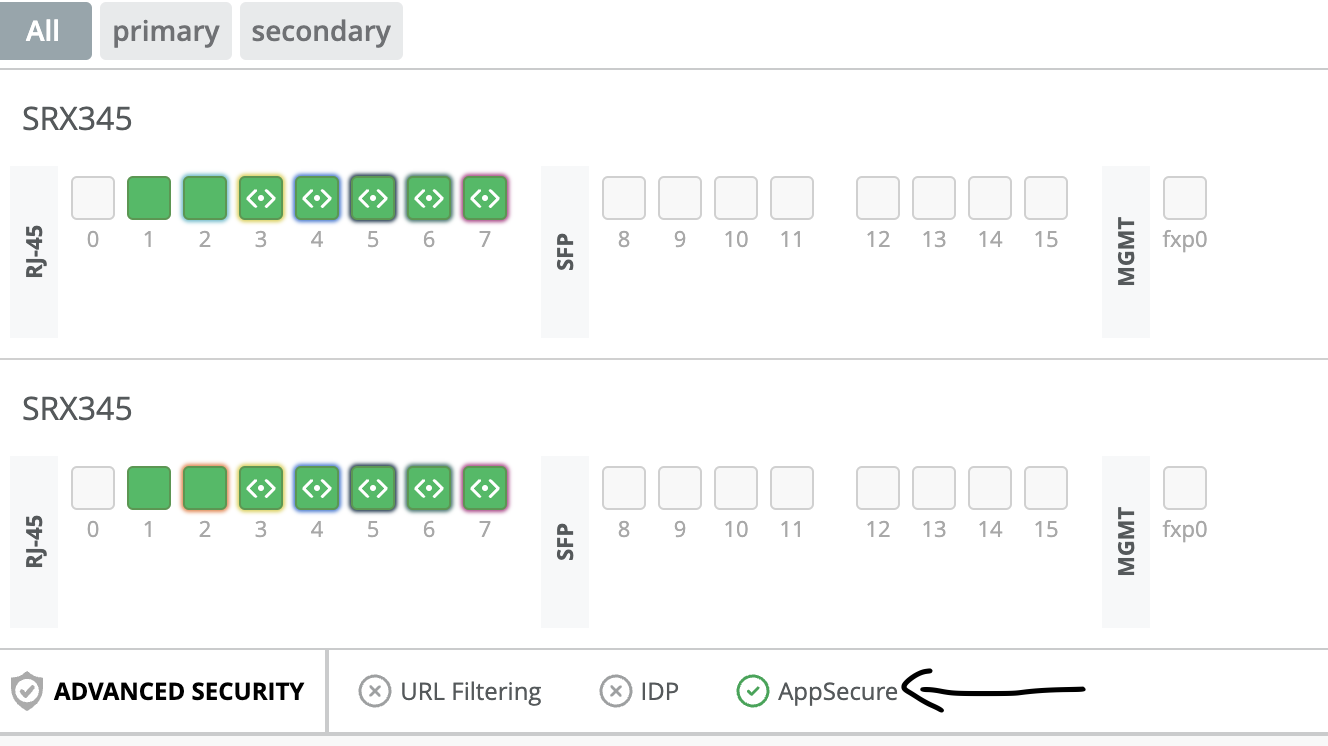Image resolution: width=1328 pixels, height=746 pixels.
Task: Select fxp0 management port on the top SRX345
Action: [1185, 198]
